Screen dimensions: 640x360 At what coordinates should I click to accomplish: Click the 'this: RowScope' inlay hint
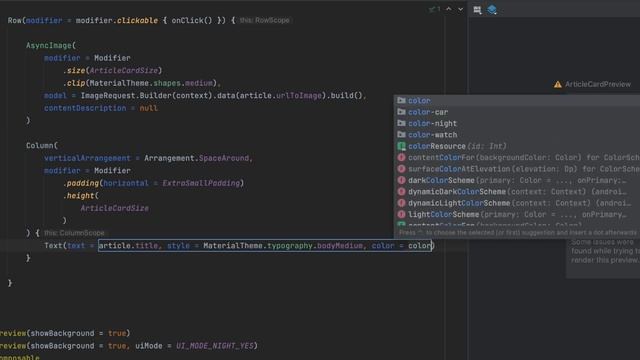point(264,20)
